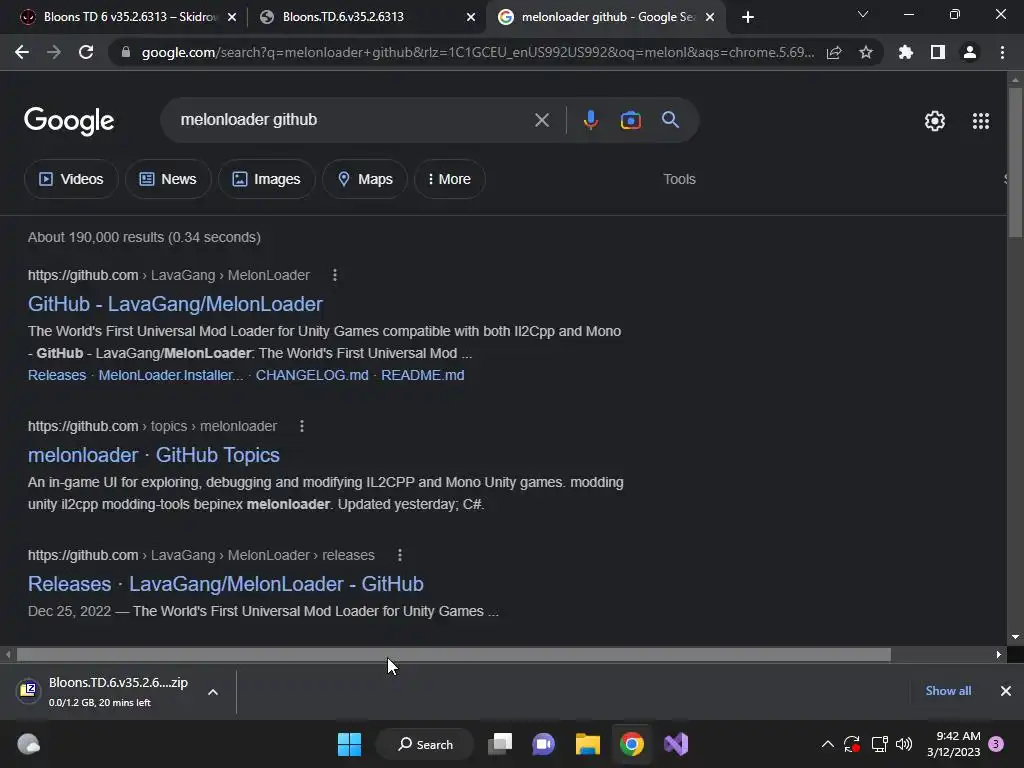Open the Windows Start menu
Image resolution: width=1024 pixels, height=768 pixels.
coord(349,744)
